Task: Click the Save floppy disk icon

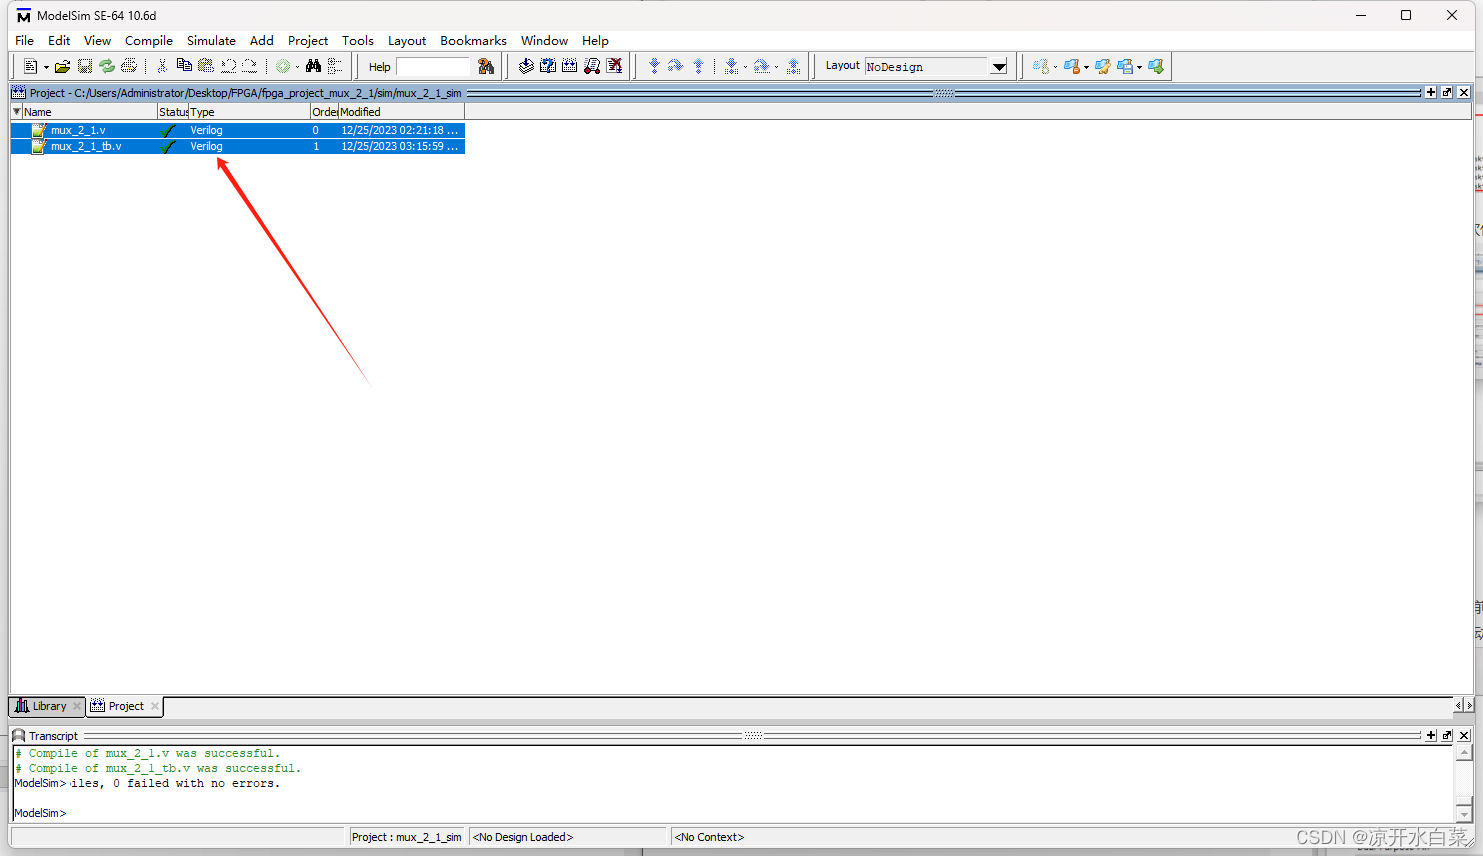Action: 85,67
